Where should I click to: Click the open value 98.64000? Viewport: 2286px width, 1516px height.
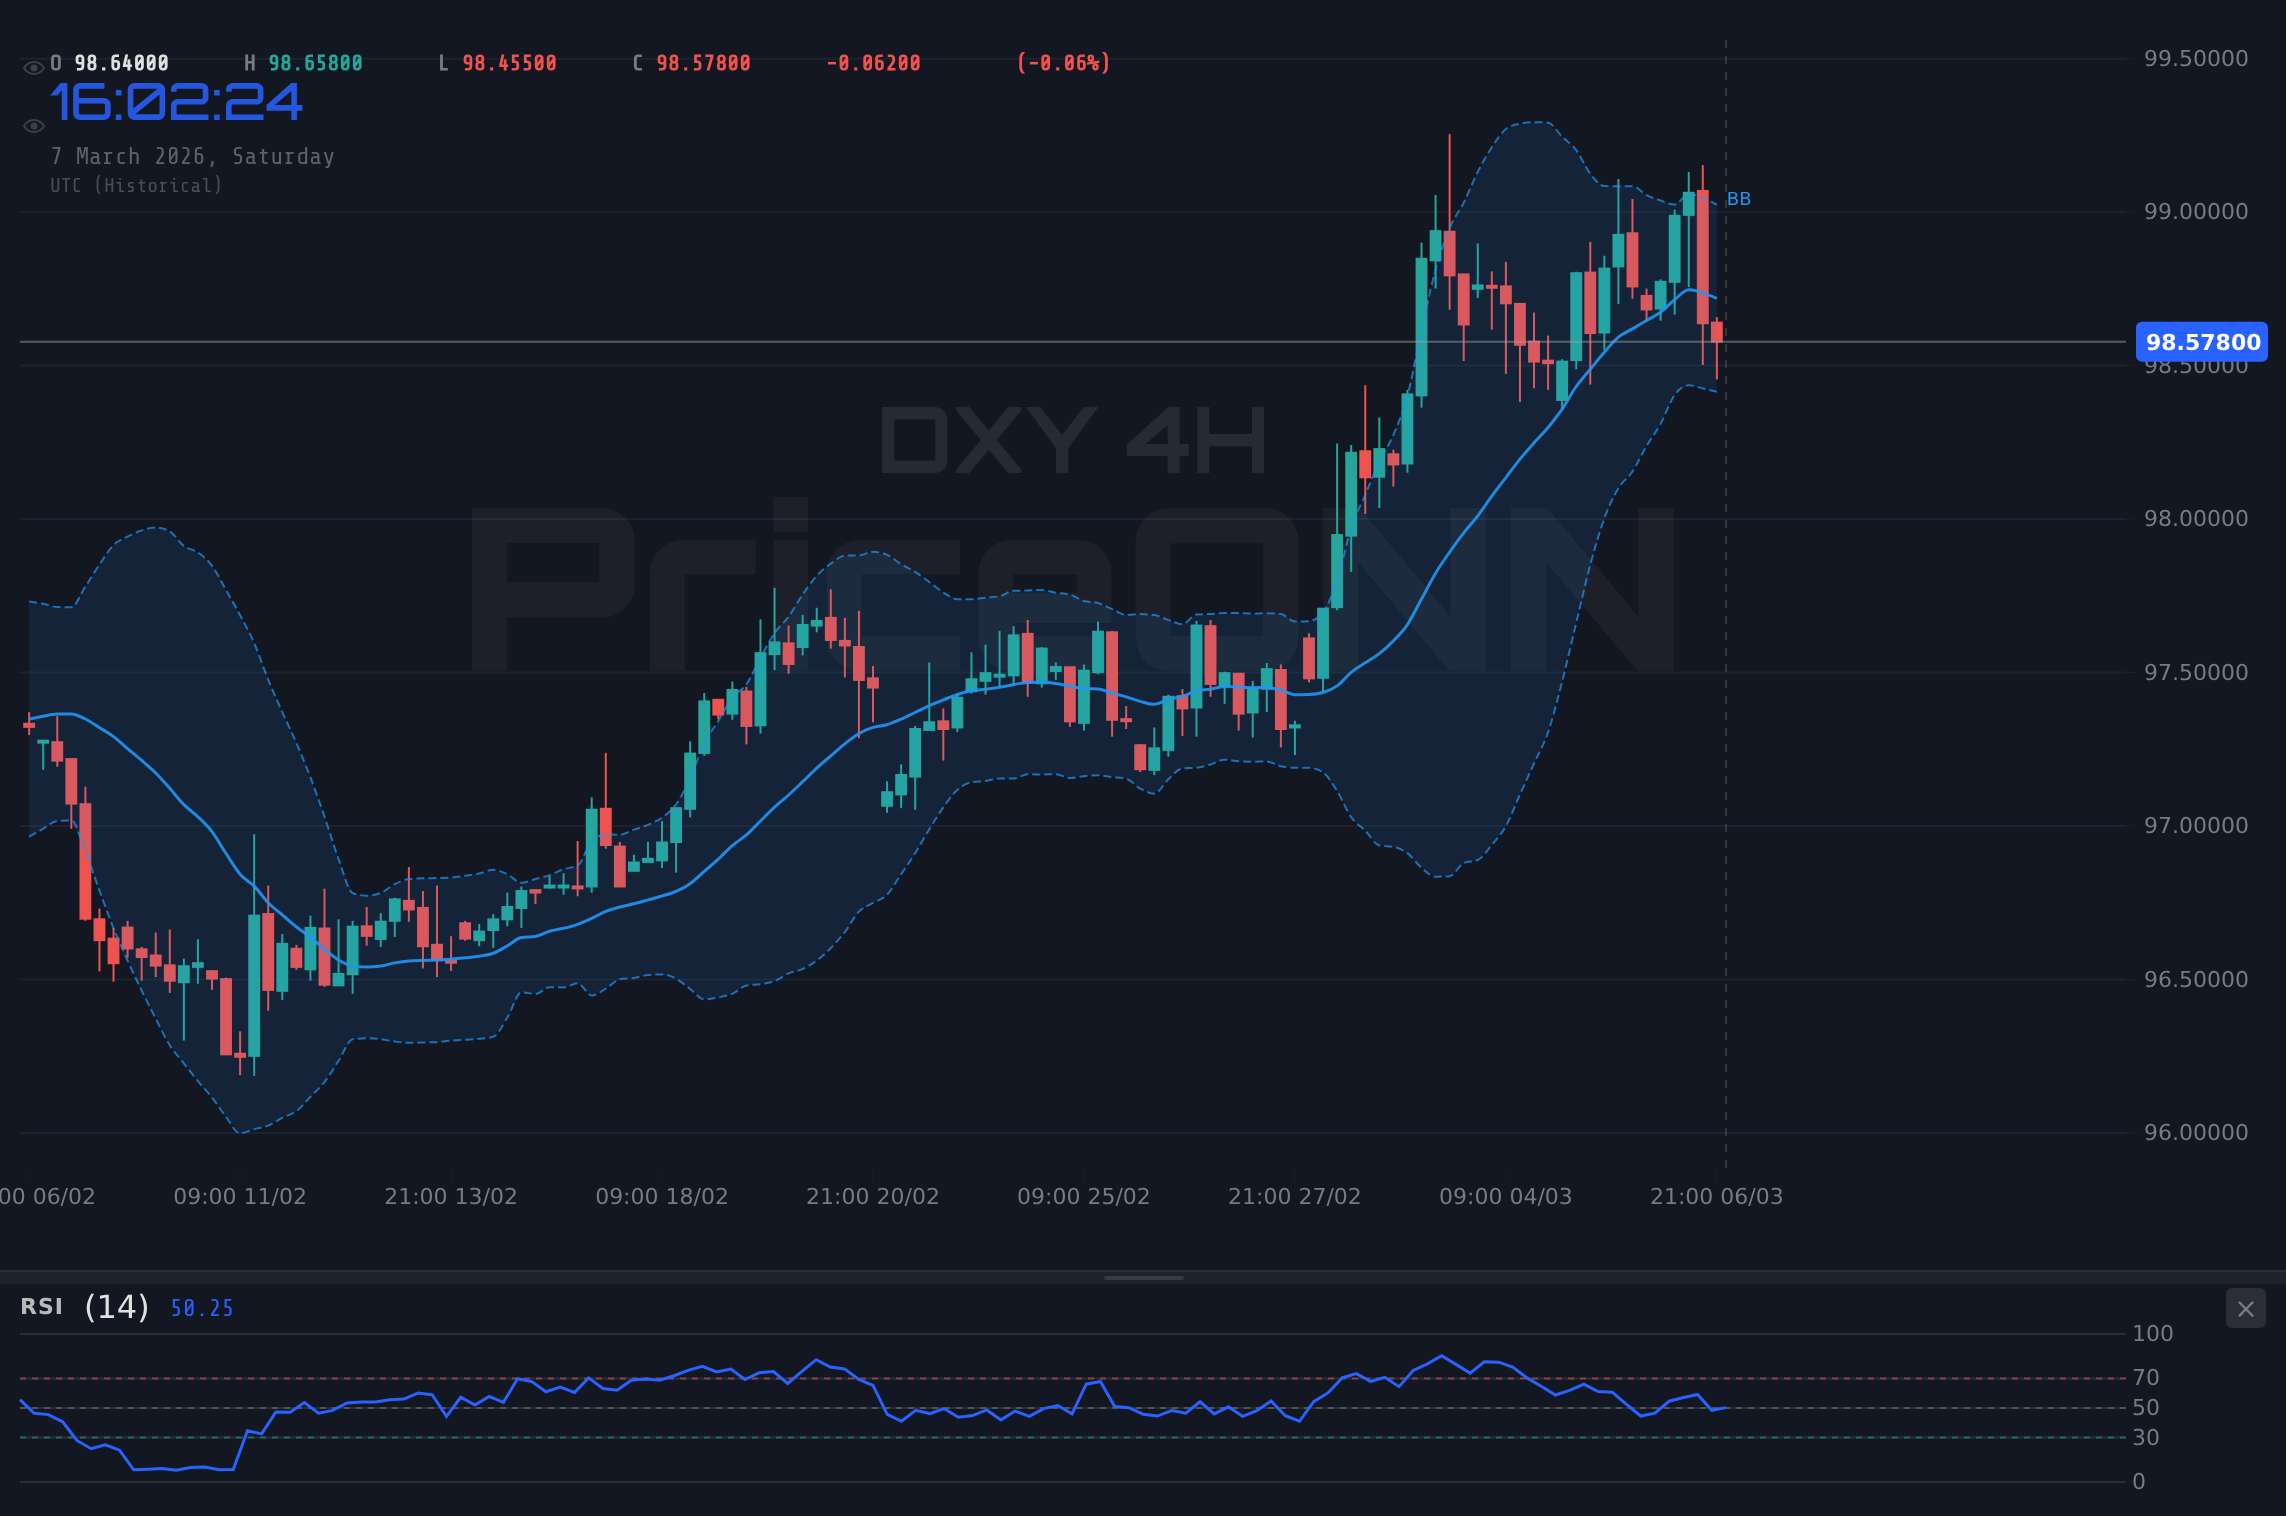(121, 63)
